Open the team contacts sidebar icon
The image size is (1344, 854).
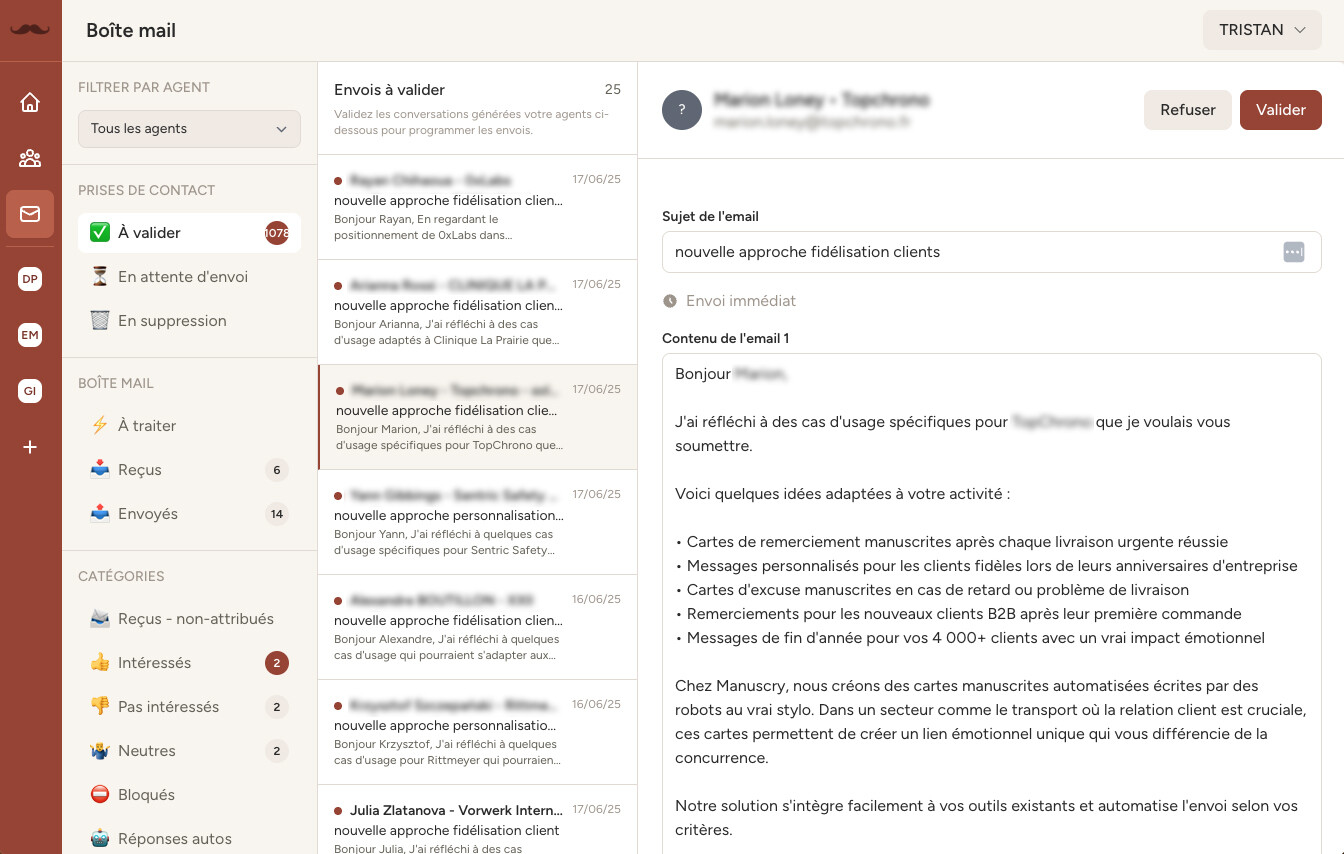tap(30, 158)
